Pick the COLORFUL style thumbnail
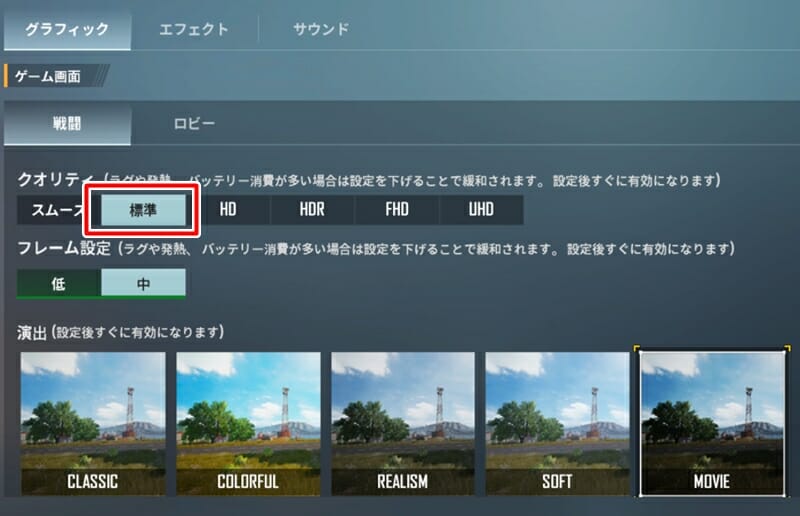This screenshot has height=516, width=800. [248, 424]
